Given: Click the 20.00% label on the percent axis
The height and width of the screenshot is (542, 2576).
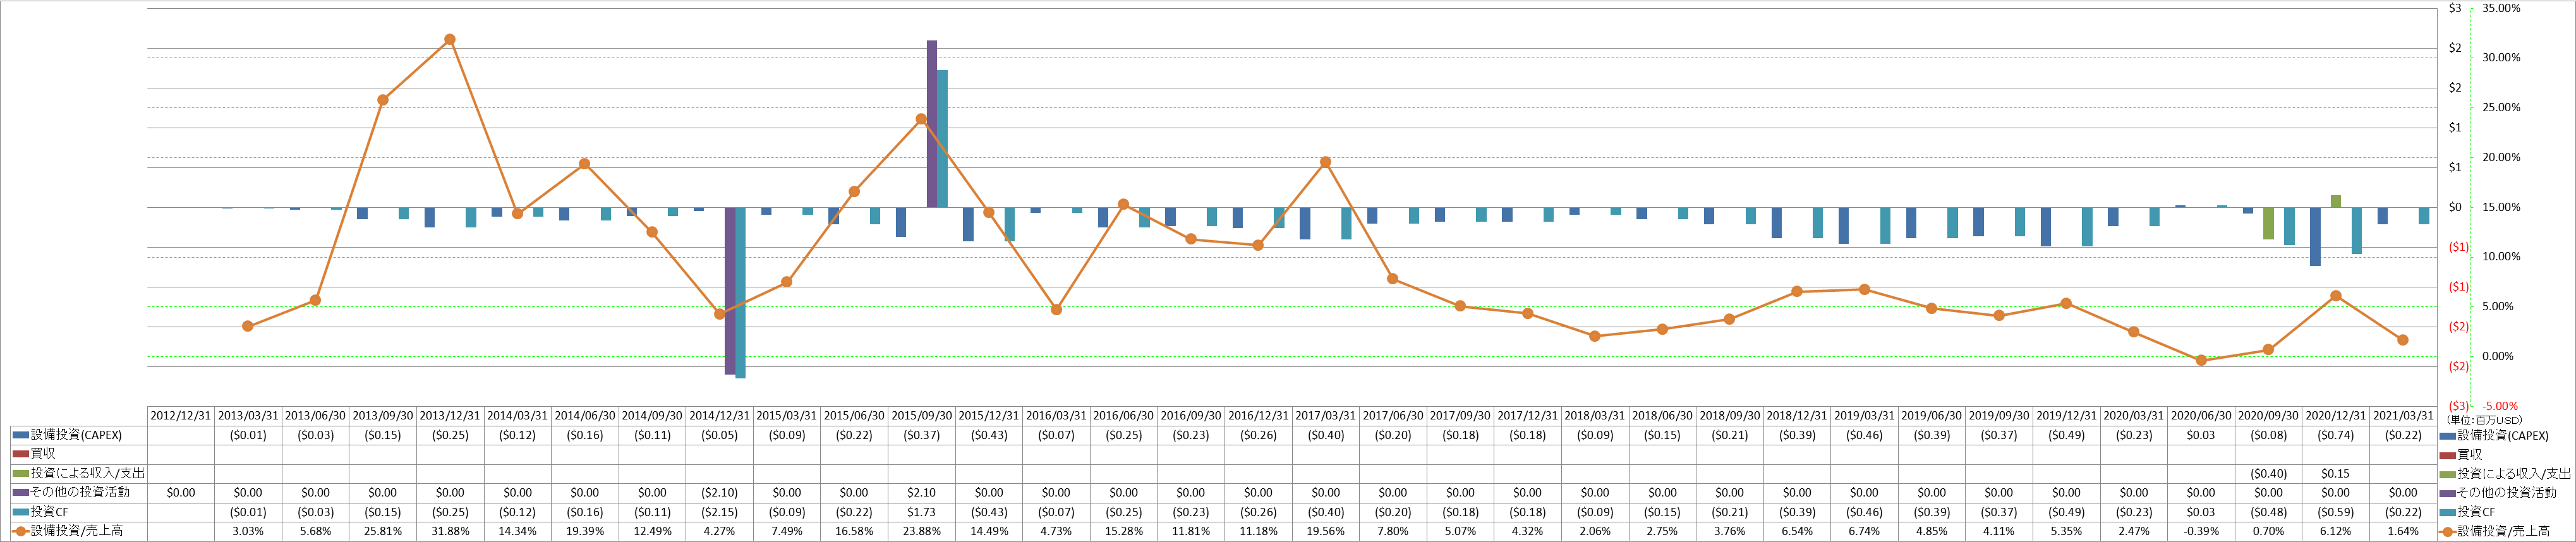Looking at the screenshot, I should pos(2501,157).
